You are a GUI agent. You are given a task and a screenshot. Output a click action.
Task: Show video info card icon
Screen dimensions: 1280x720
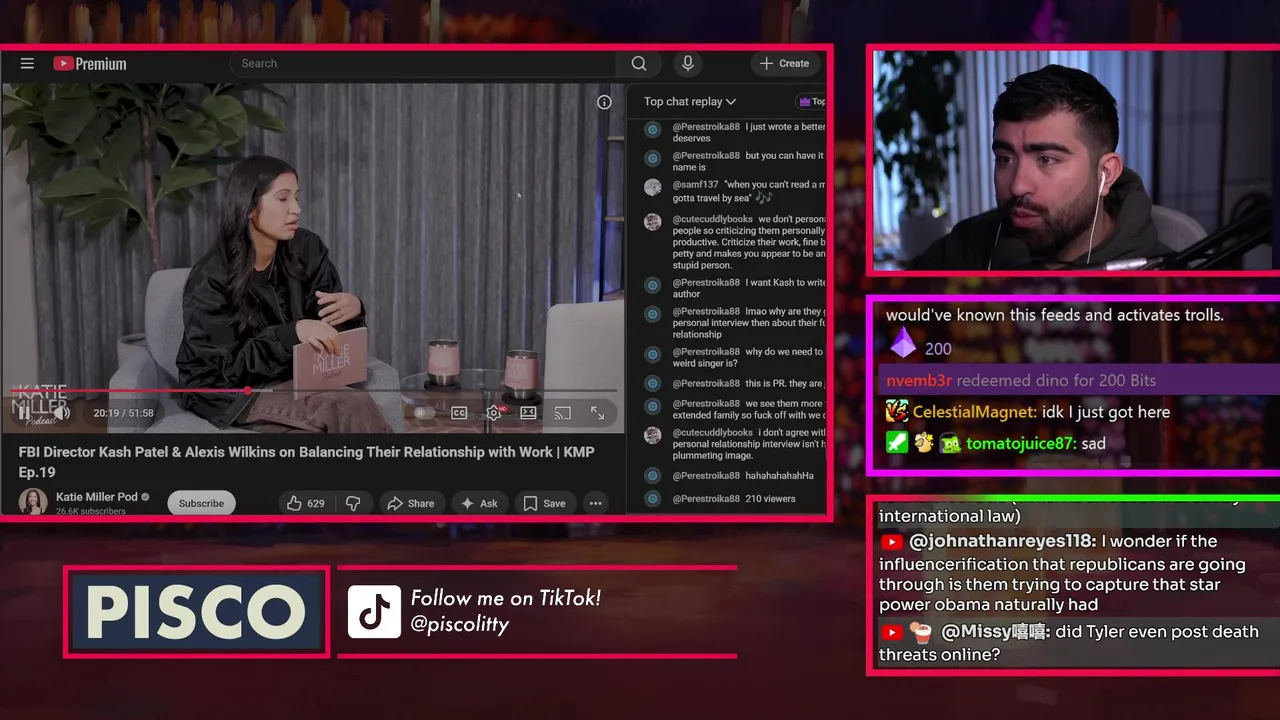604,102
